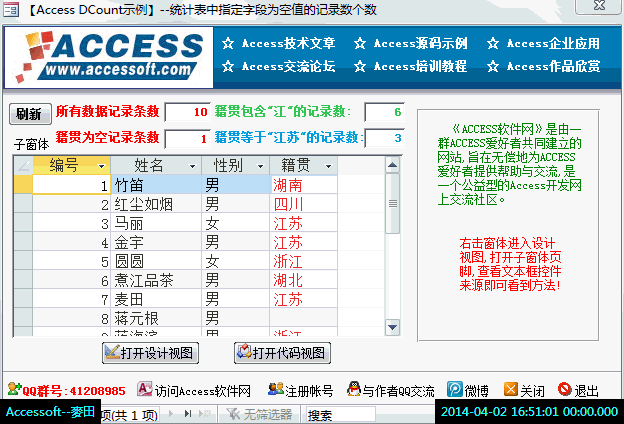Viewport: 624px width, 424px height.
Task: Open 注册帐号 link text
Action: [x=309, y=391]
